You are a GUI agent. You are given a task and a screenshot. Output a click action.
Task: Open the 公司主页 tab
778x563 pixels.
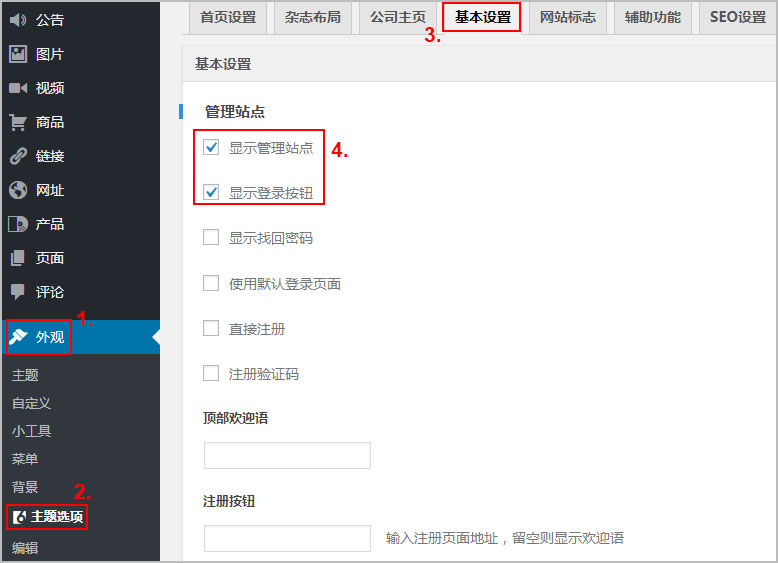[397, 17]
